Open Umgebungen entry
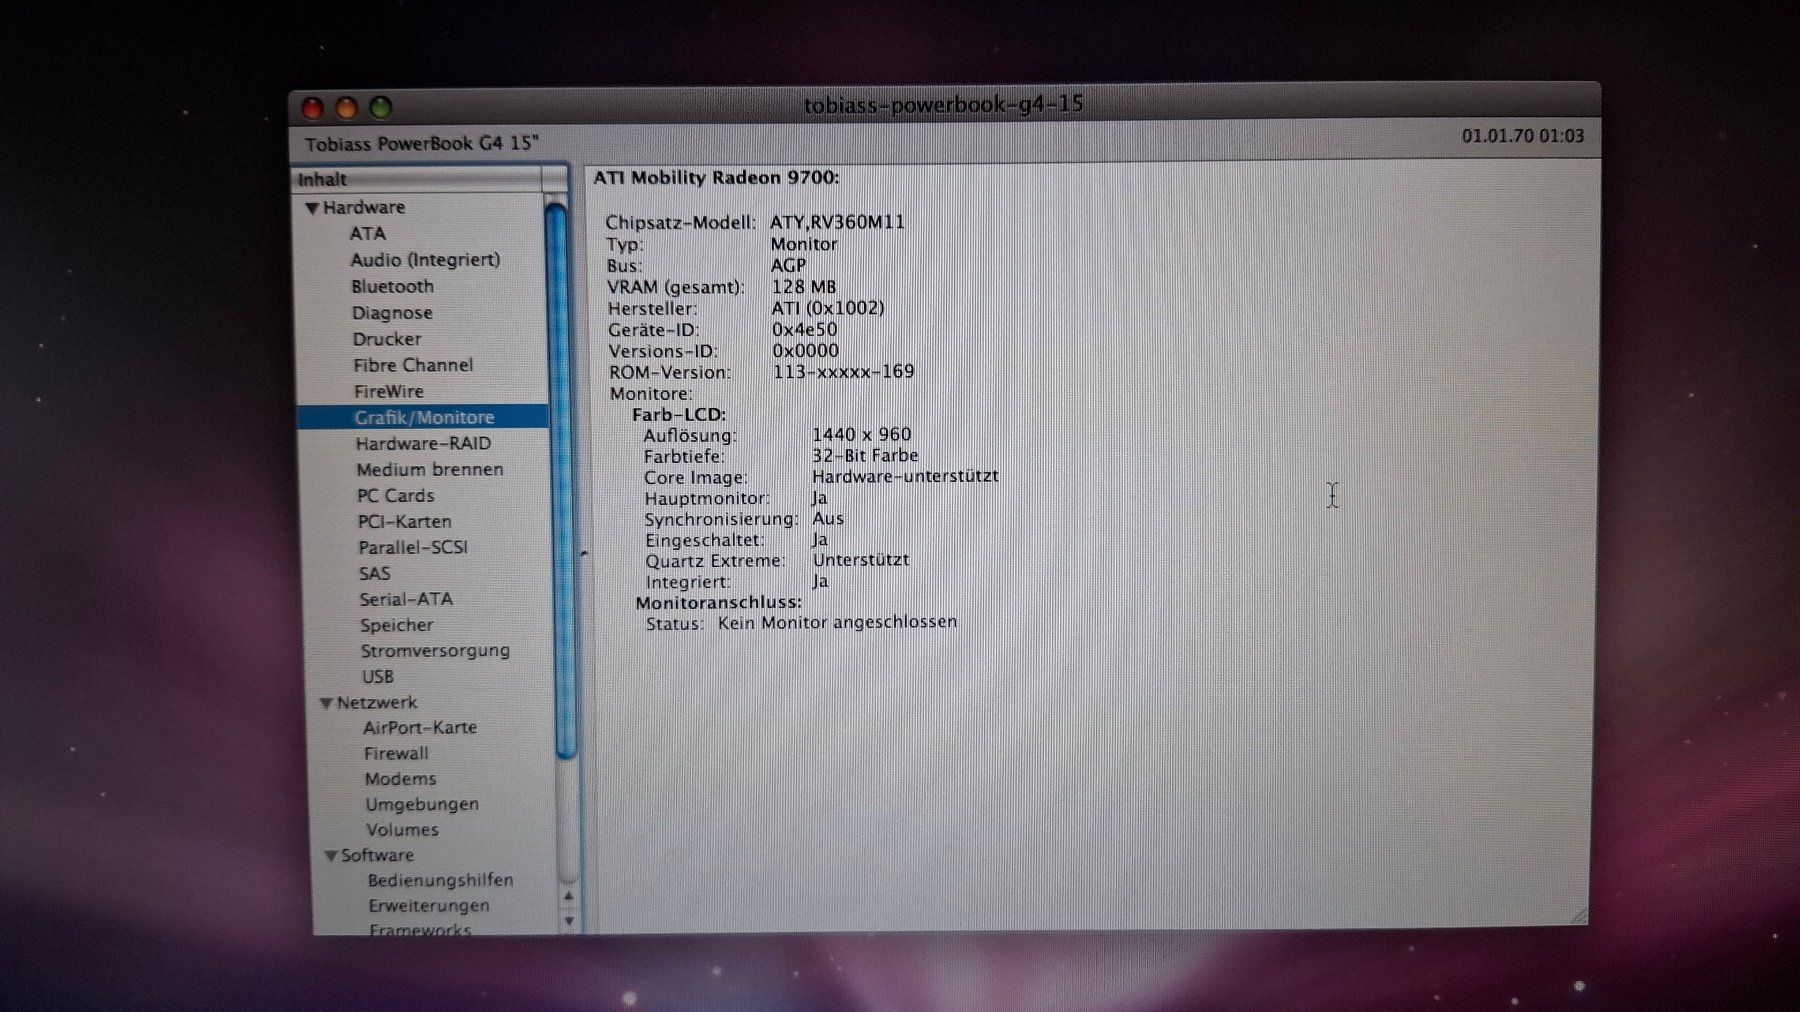The image size is (1800, 1012). [x=422, y=805]
